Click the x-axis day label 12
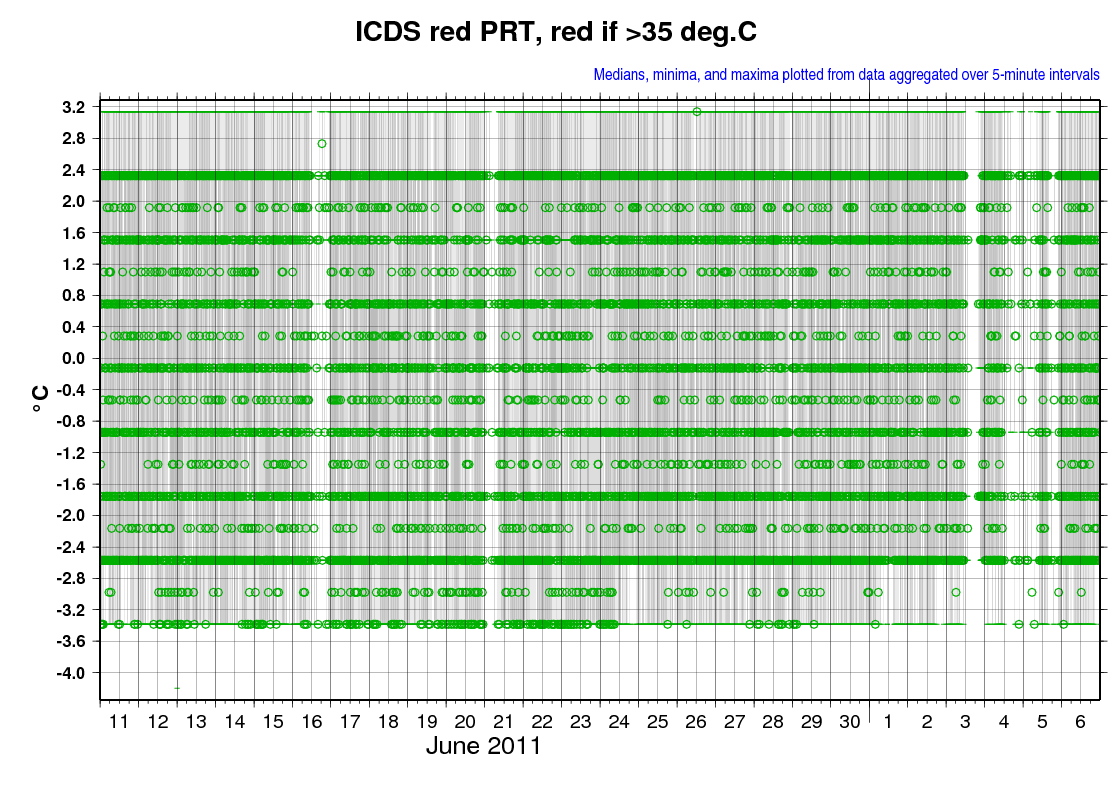 pos(158,722)
